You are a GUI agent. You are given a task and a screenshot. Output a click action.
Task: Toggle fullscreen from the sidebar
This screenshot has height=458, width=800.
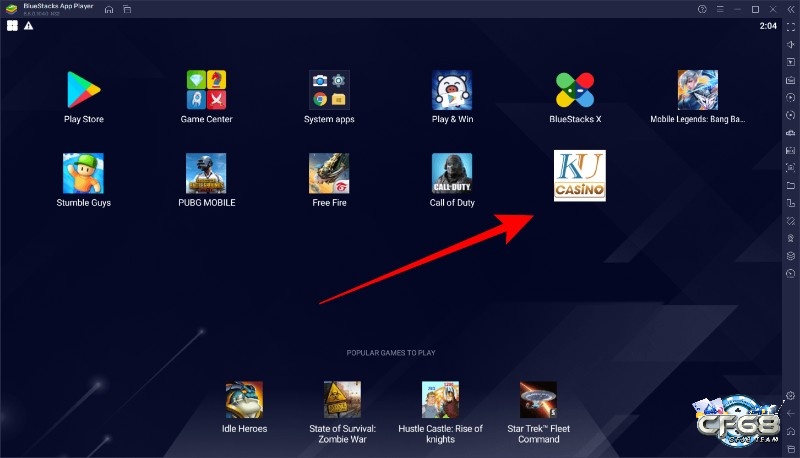791,27
